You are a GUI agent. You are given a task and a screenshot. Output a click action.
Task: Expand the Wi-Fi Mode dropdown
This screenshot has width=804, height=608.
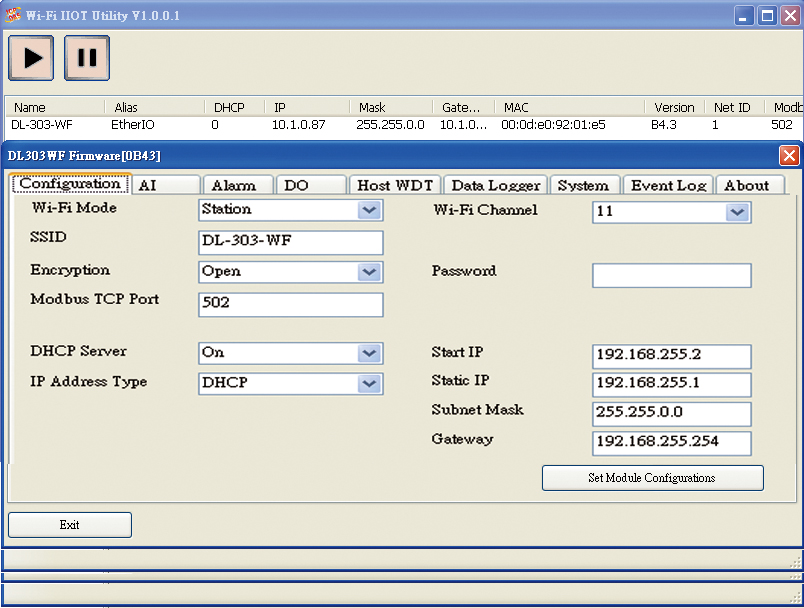370,210
